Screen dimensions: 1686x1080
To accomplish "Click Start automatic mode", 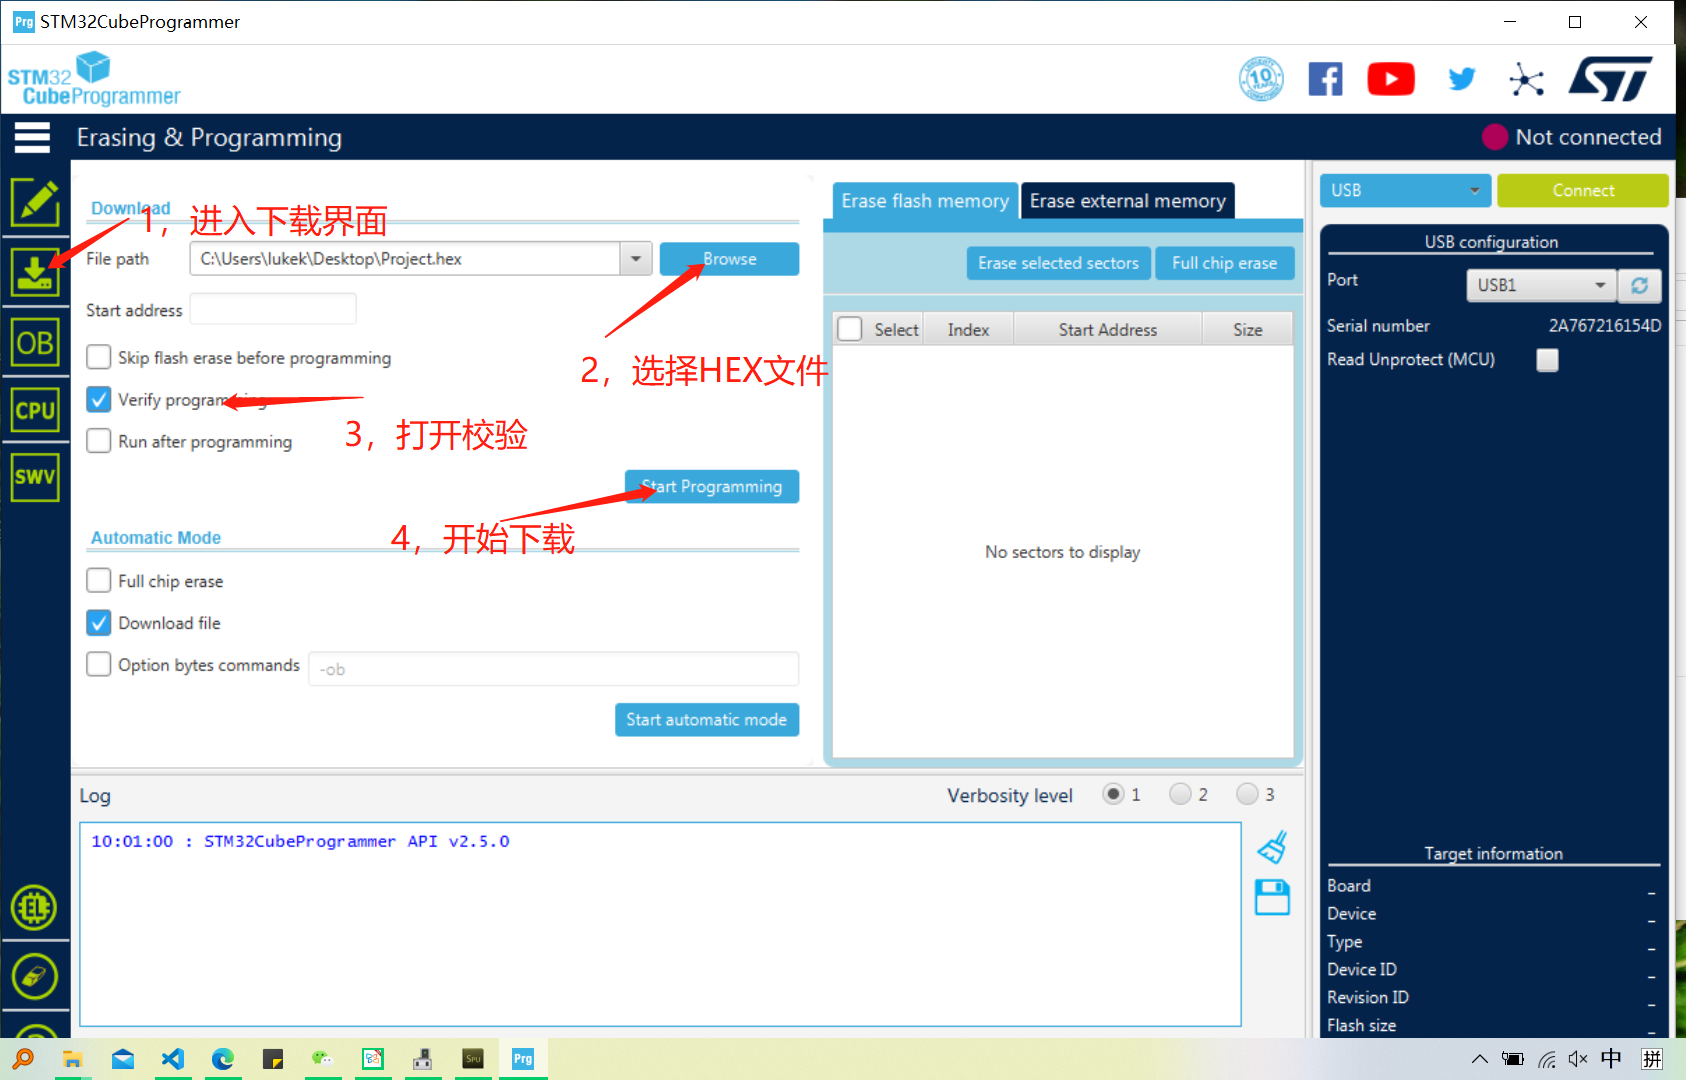I will (x=707, y=719).
